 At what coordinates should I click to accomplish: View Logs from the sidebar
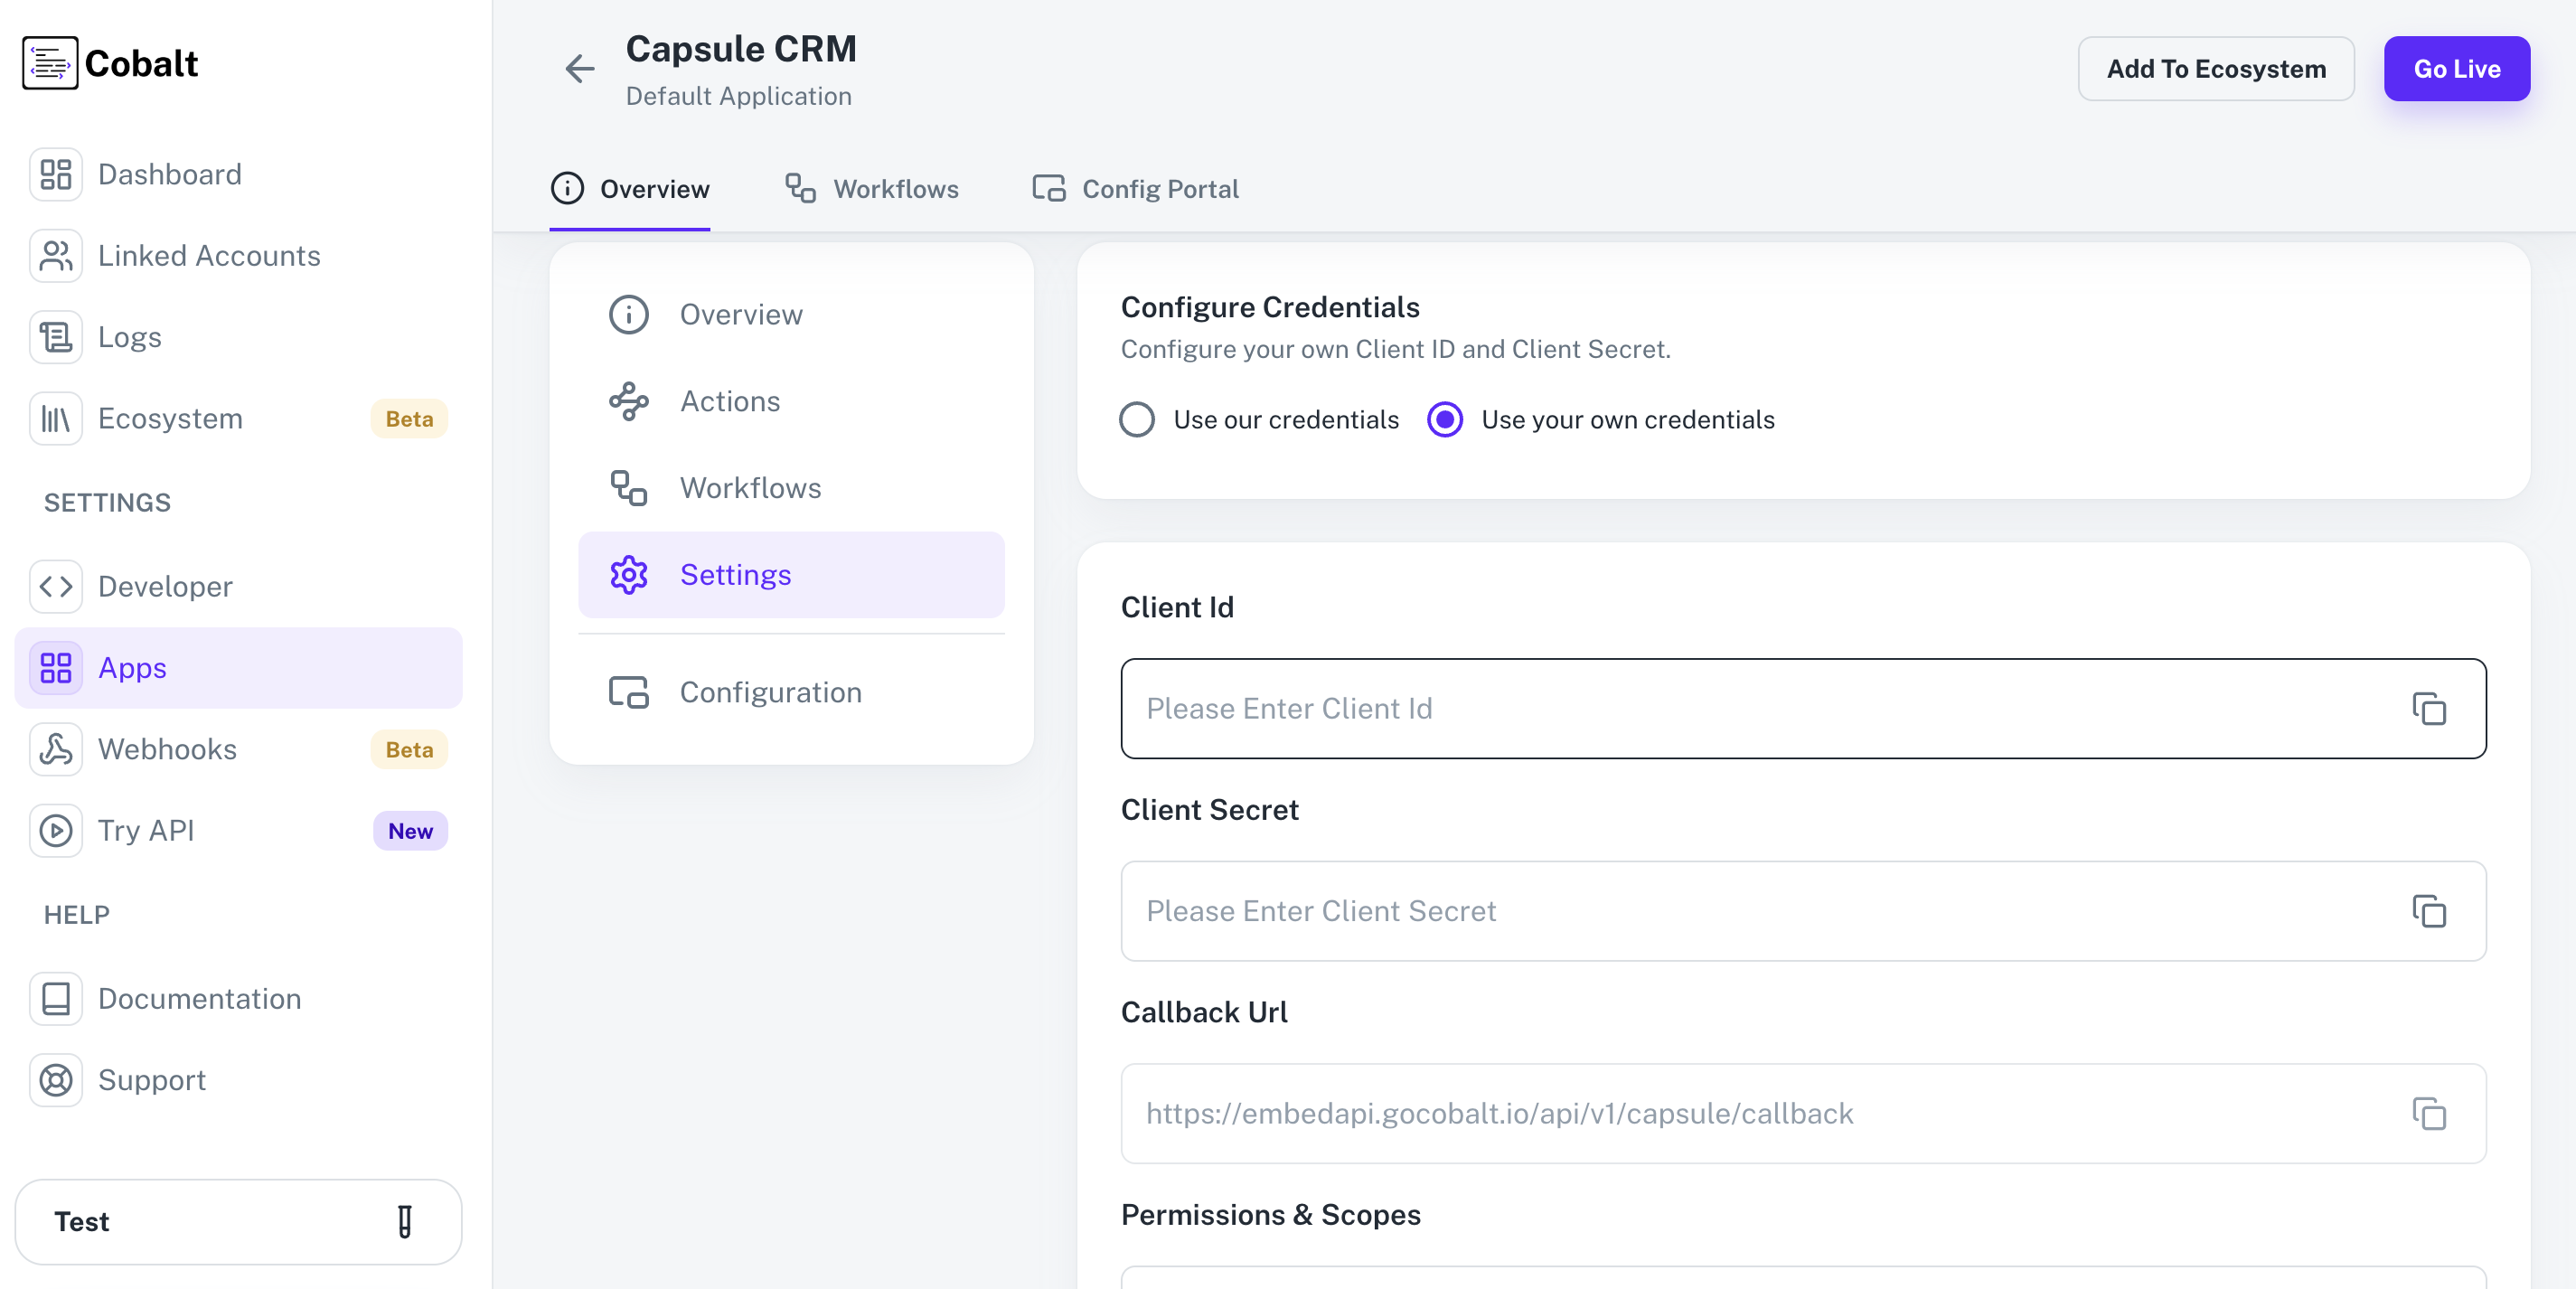coord(129,337)
